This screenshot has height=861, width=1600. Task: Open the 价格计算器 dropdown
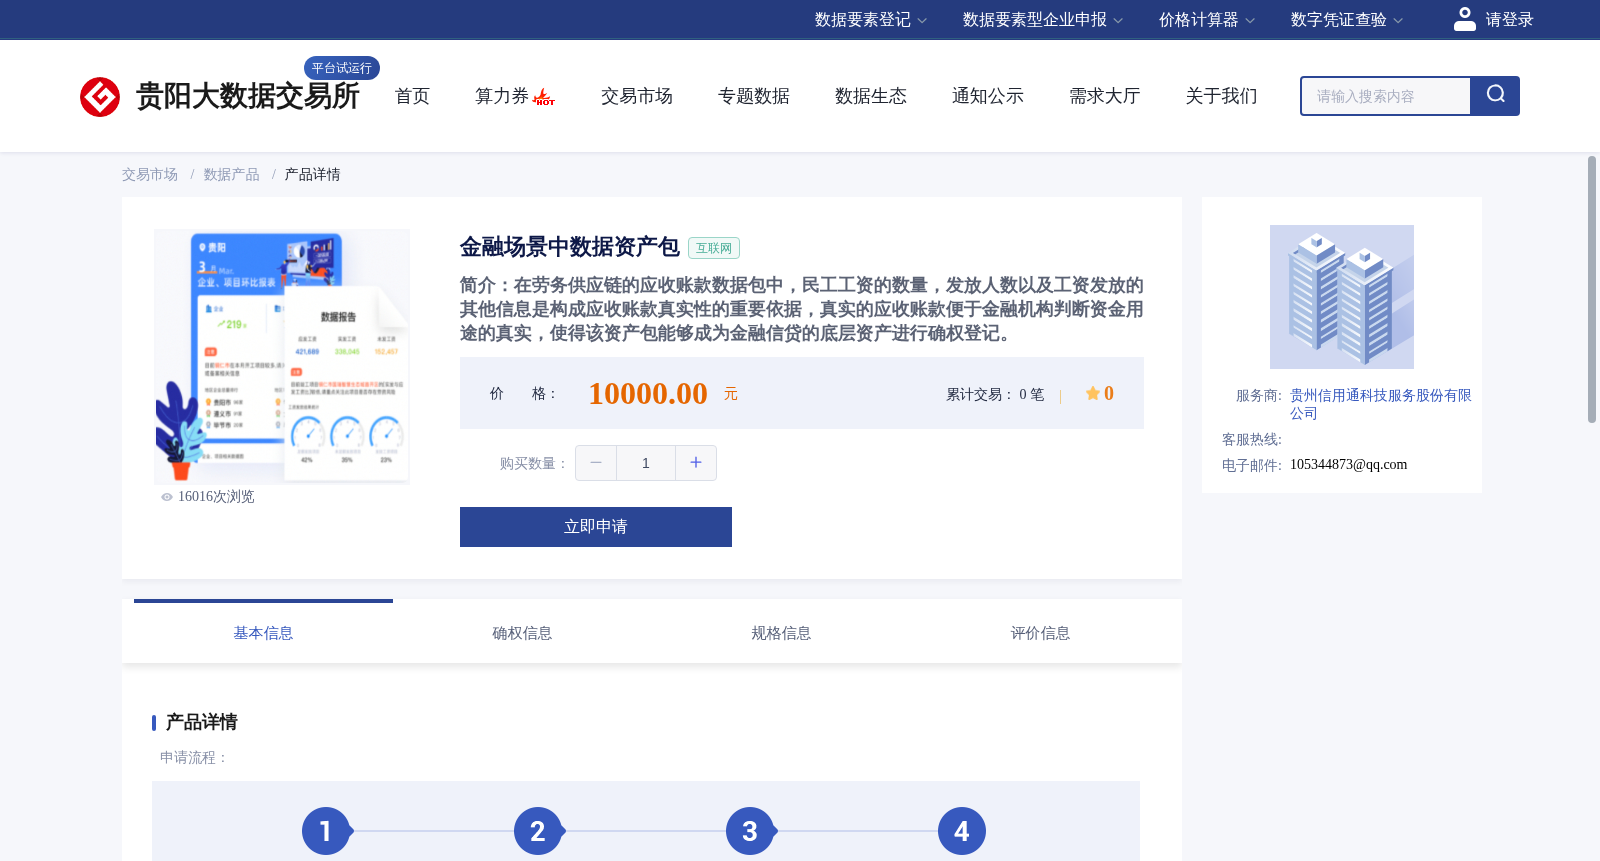[1207, 20]
